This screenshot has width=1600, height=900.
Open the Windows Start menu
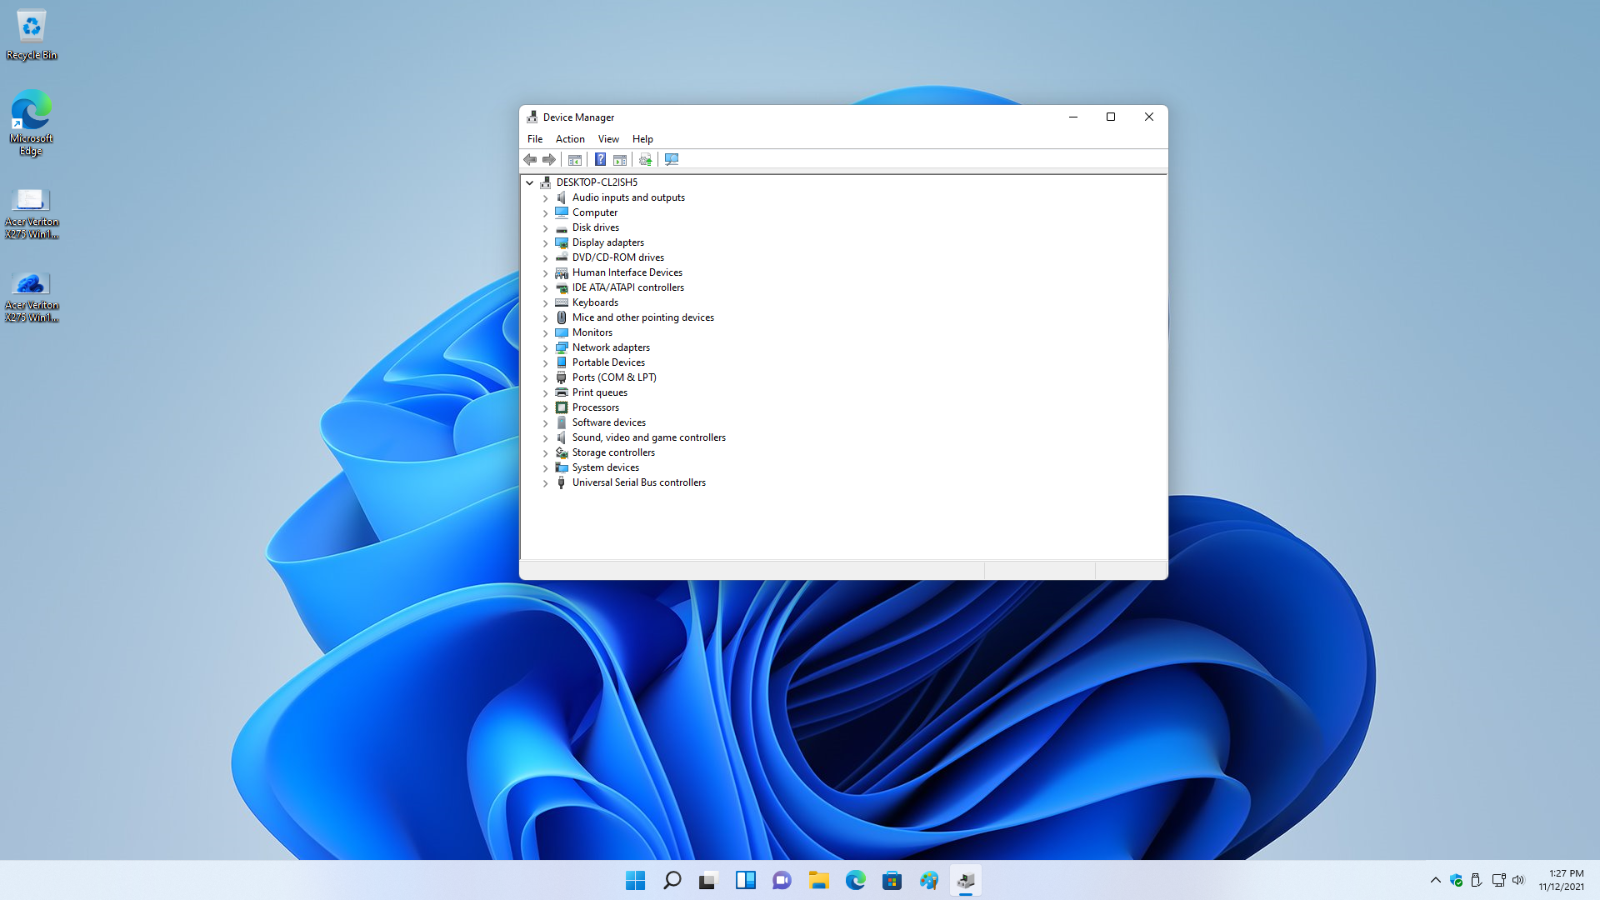pyautogui.click(x=635, y=880)
